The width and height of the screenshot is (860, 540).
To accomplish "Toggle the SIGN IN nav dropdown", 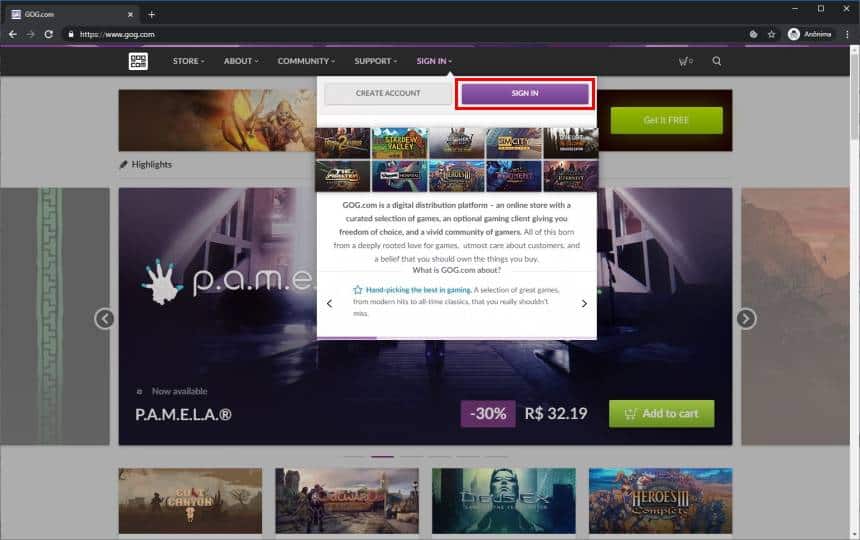I will pos(434,61).
